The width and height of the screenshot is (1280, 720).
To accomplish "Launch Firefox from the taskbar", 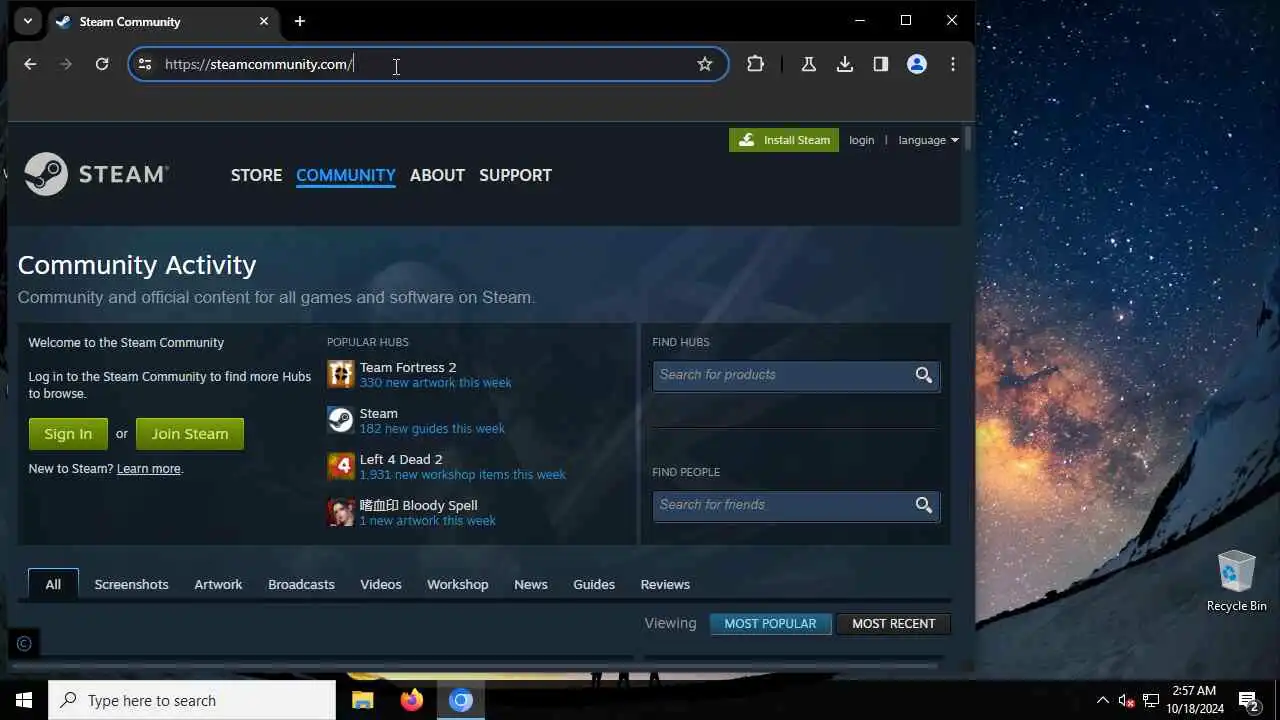I will 411,700.
